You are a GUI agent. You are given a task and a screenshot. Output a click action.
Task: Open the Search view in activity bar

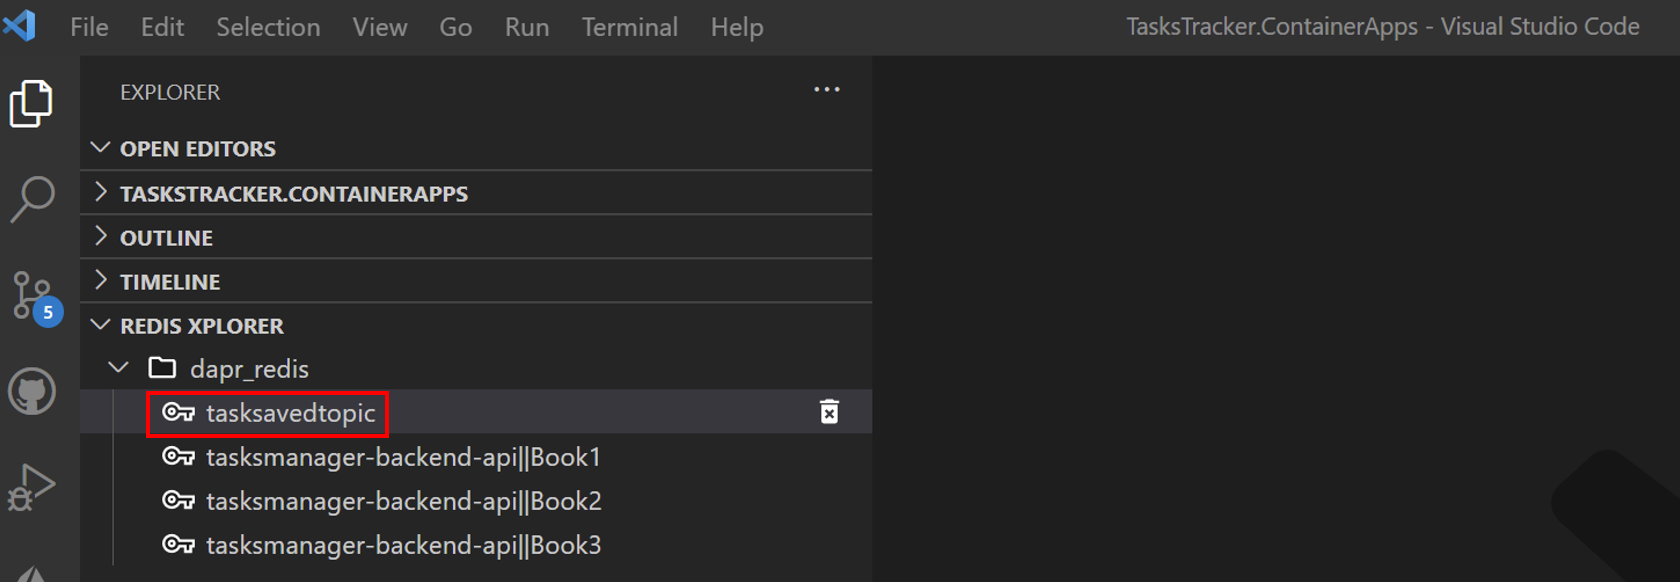coord(32,199)
